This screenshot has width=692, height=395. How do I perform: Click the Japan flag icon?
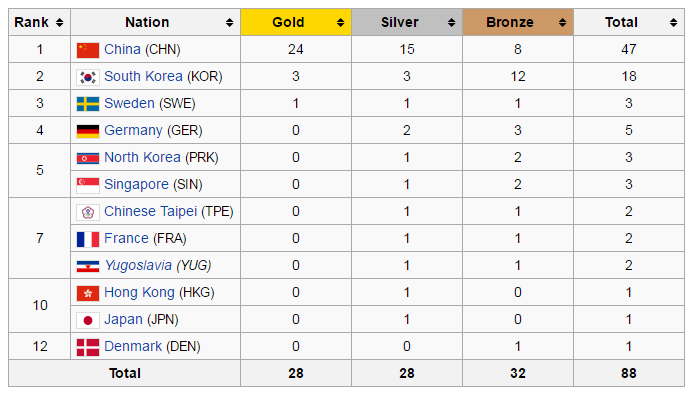[x=88, y=320]
